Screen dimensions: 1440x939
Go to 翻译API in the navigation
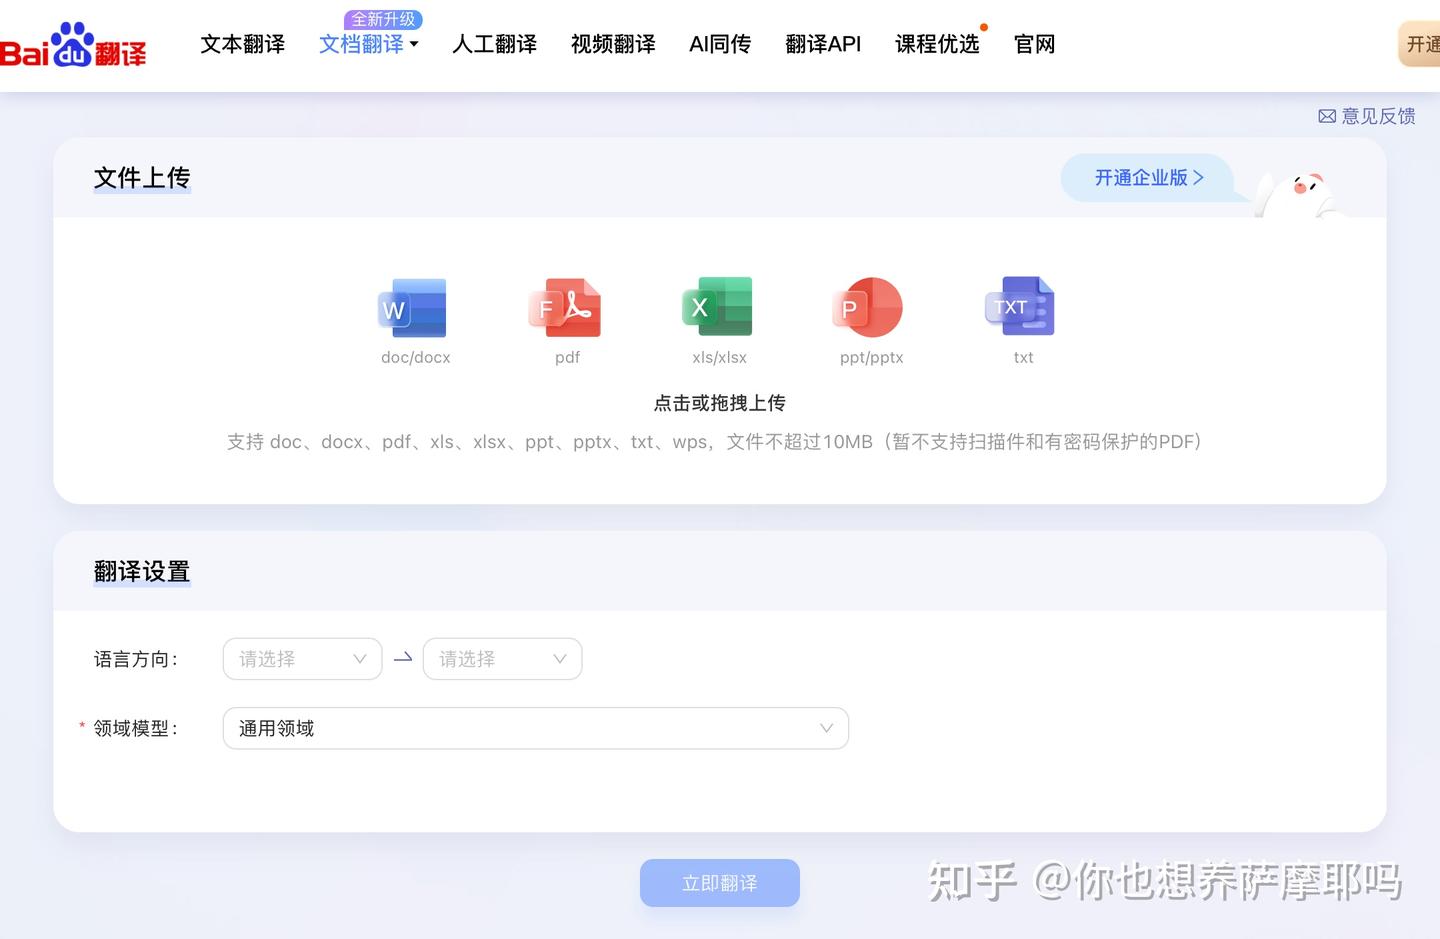[x=823, y=44]
